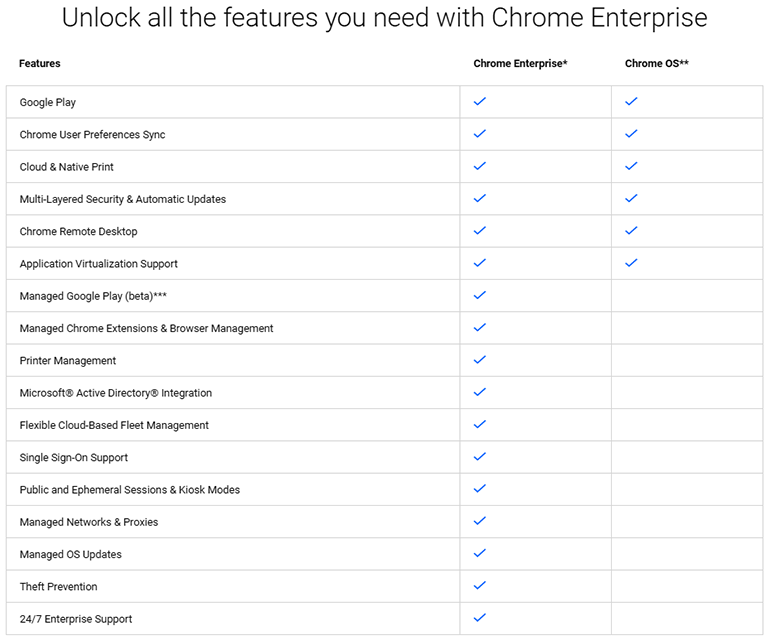Click the Features column header
The image size is (770, 640).
tap(40, 63)
